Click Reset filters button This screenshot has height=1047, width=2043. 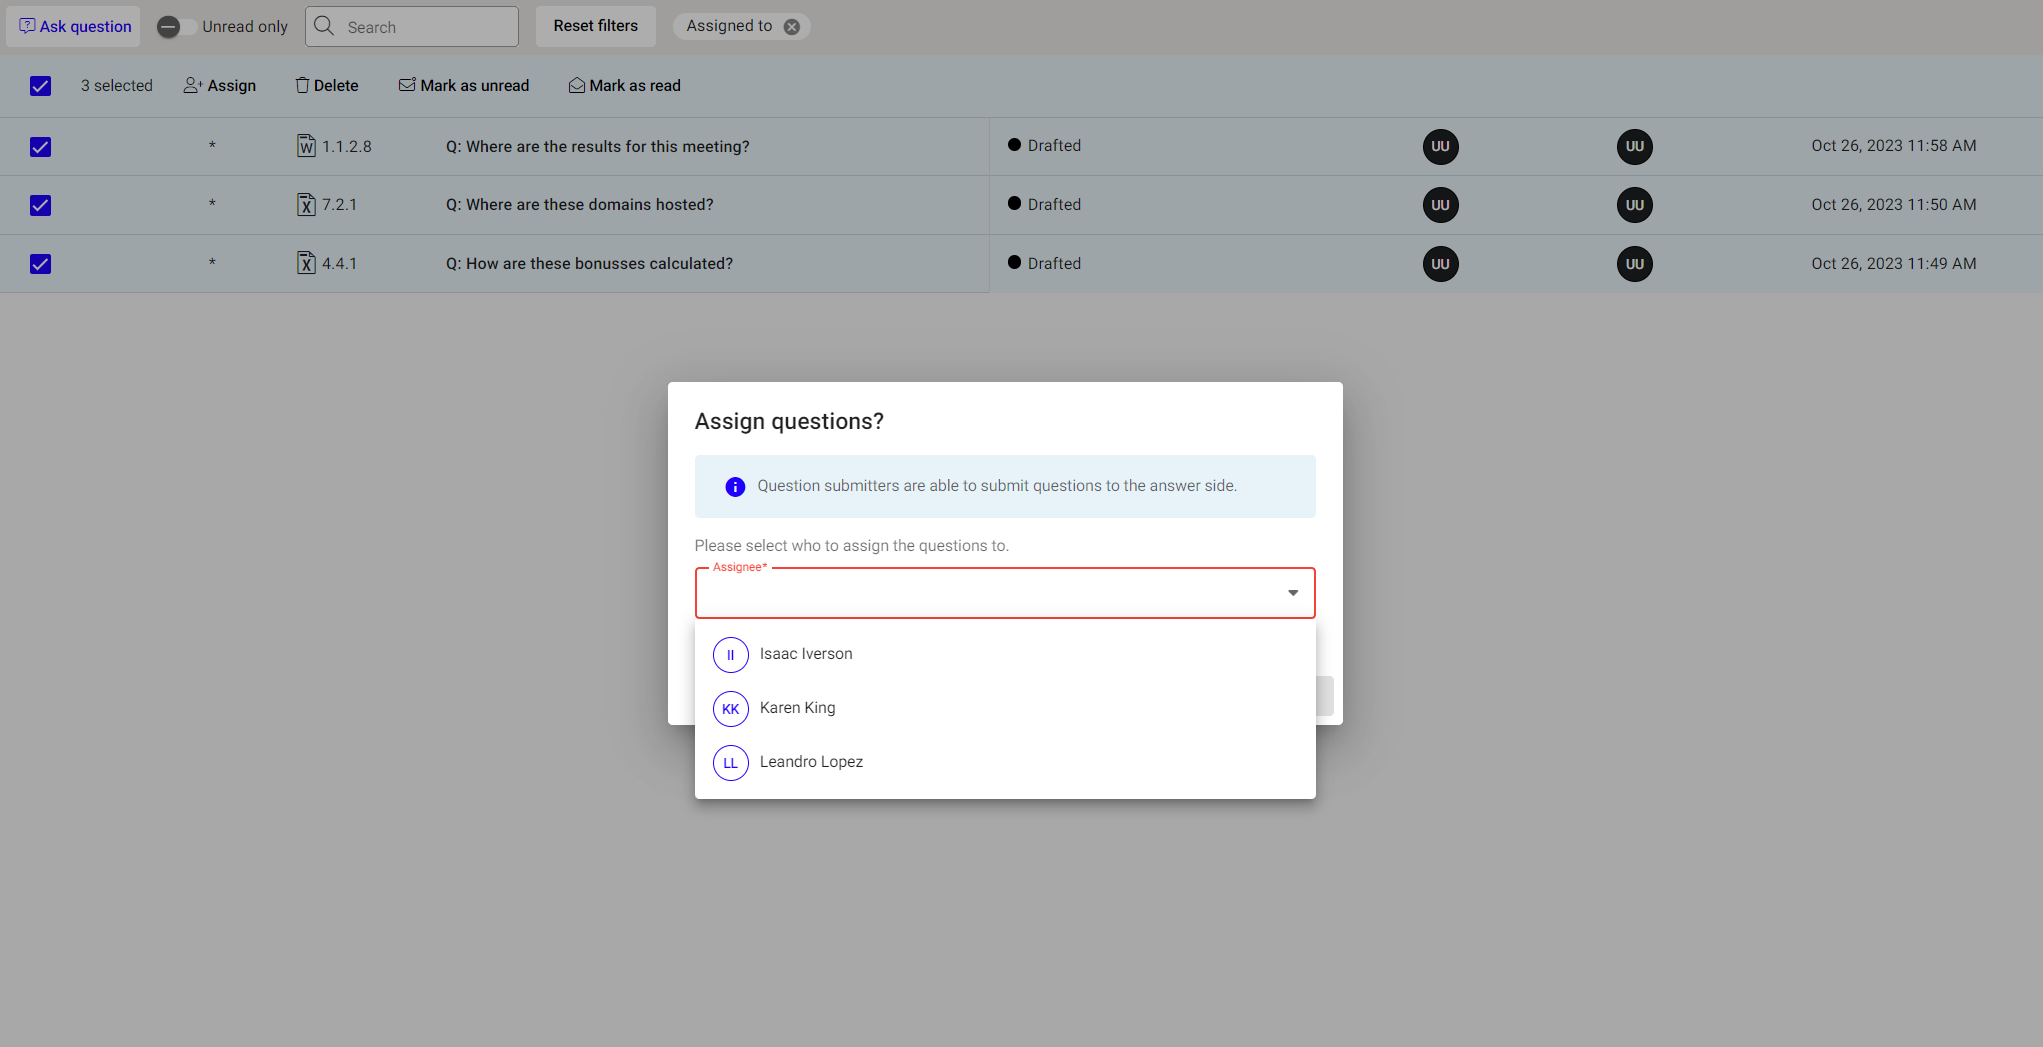pyautogui.click(x=596, y=26)
